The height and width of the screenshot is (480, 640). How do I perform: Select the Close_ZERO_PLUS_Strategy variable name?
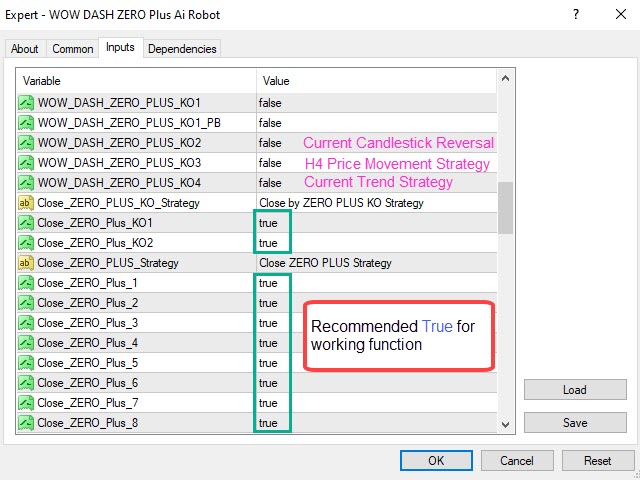(x=108, y=263)
